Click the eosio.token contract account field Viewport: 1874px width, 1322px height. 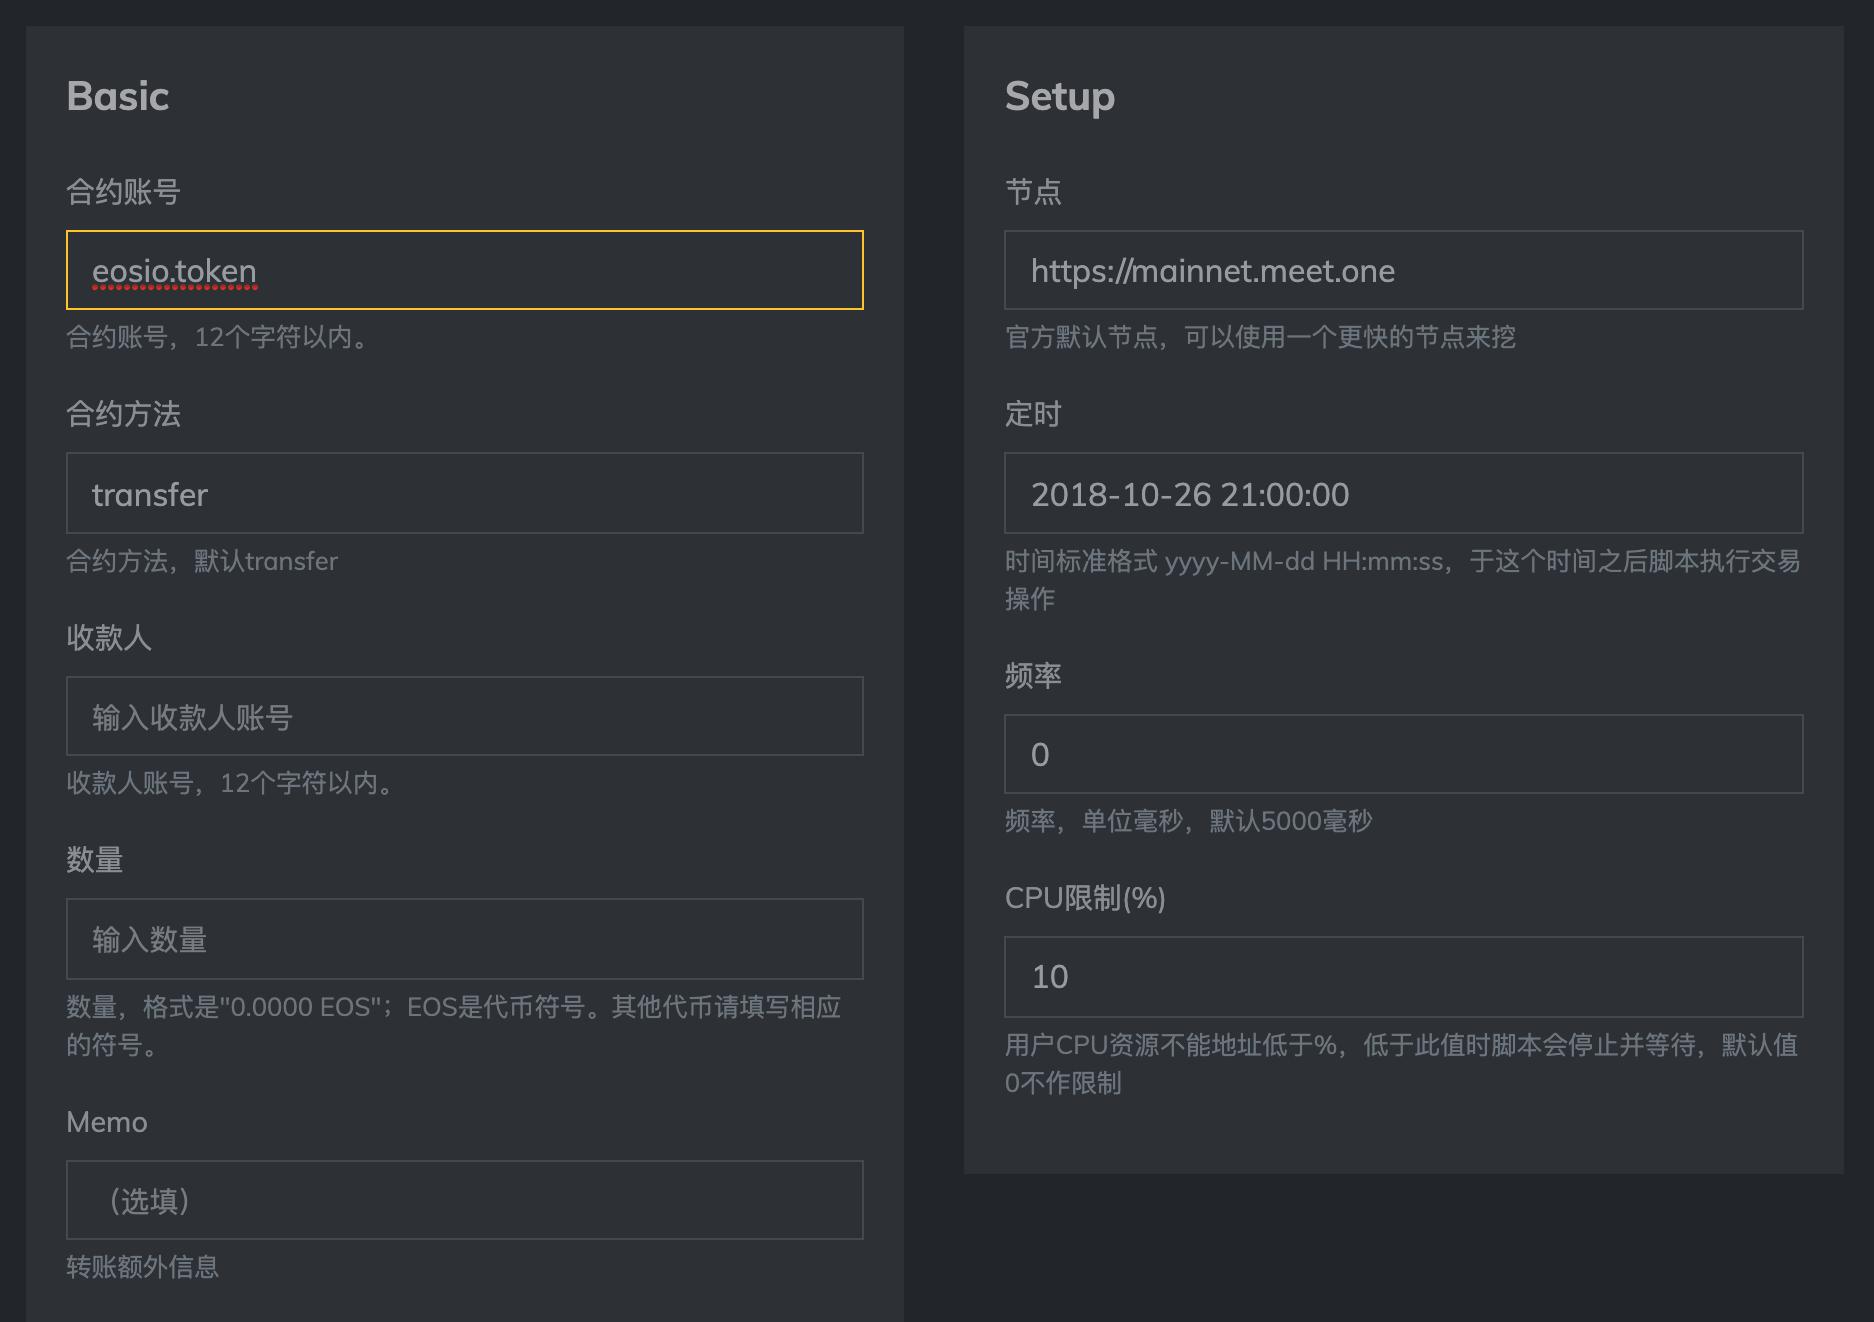pyautogui.click(x=464, y=270)
